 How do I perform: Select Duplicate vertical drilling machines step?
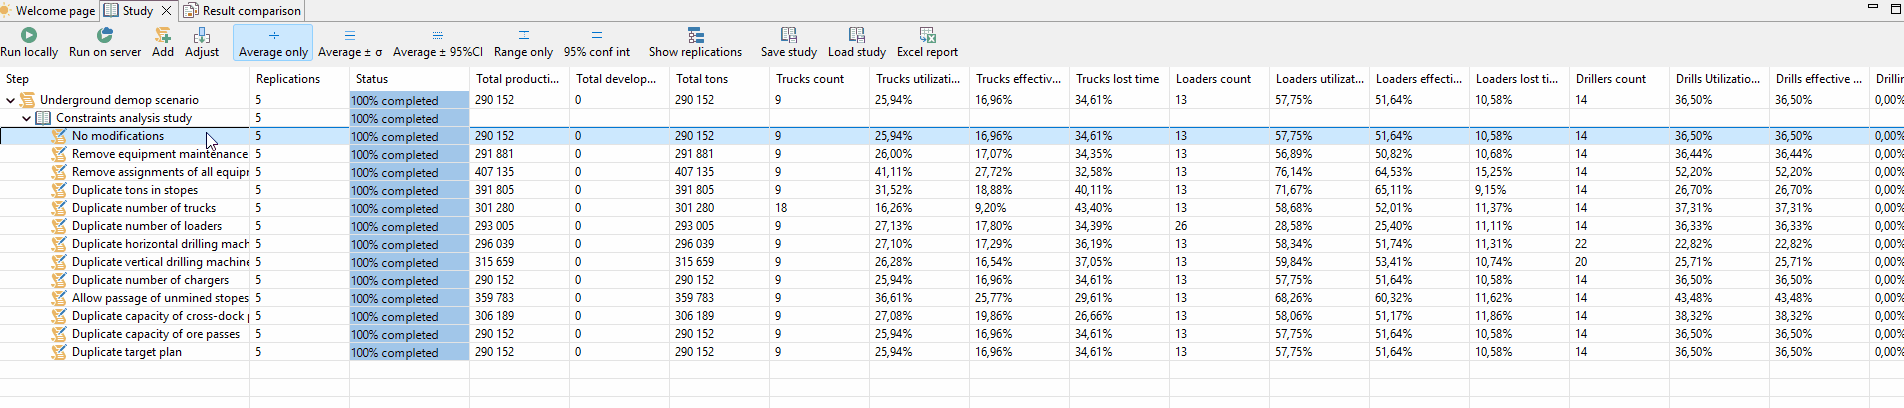(160, 262)
